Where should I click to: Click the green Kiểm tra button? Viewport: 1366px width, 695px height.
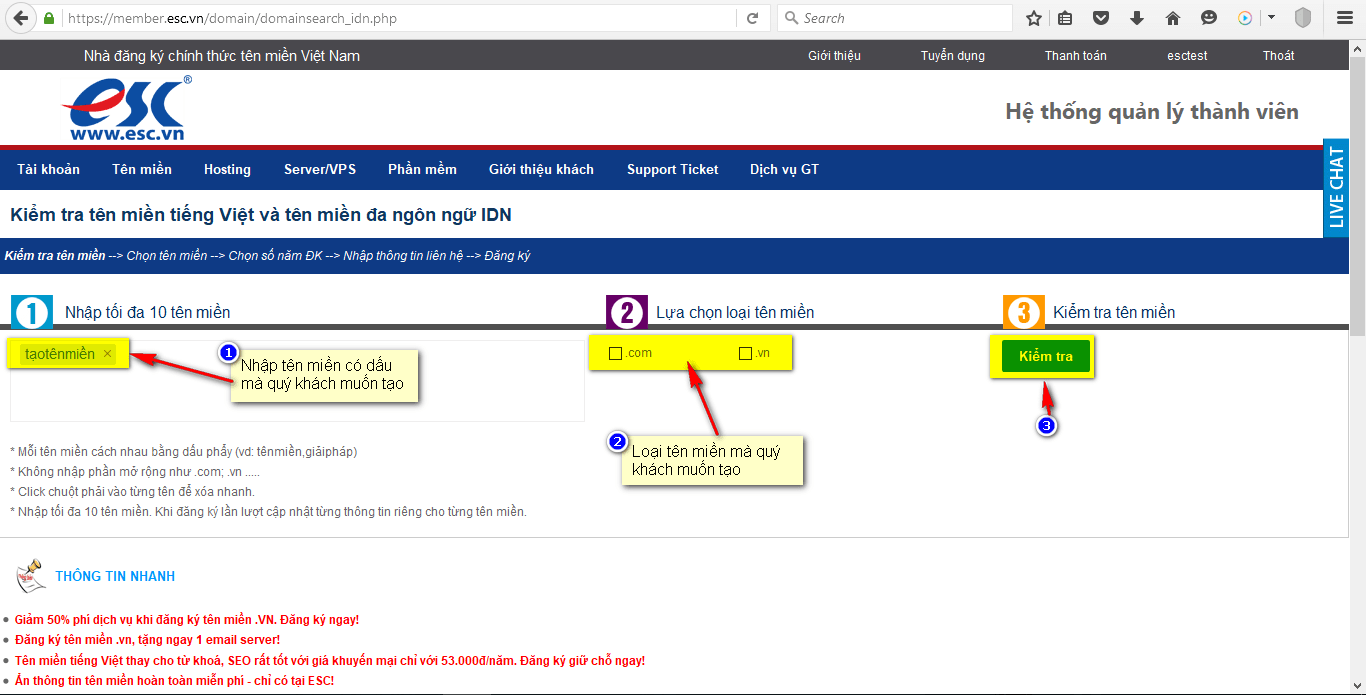click(1045, 356)
